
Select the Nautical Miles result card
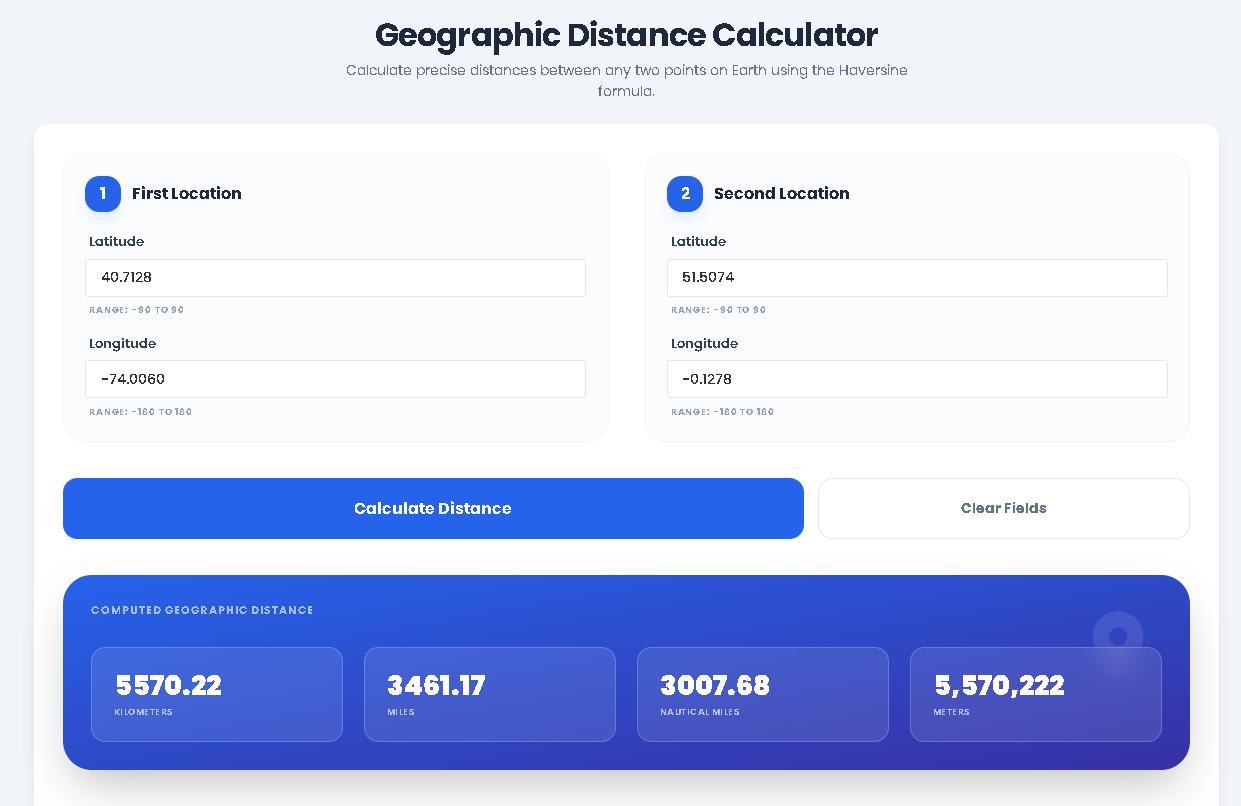coord(762,694)
